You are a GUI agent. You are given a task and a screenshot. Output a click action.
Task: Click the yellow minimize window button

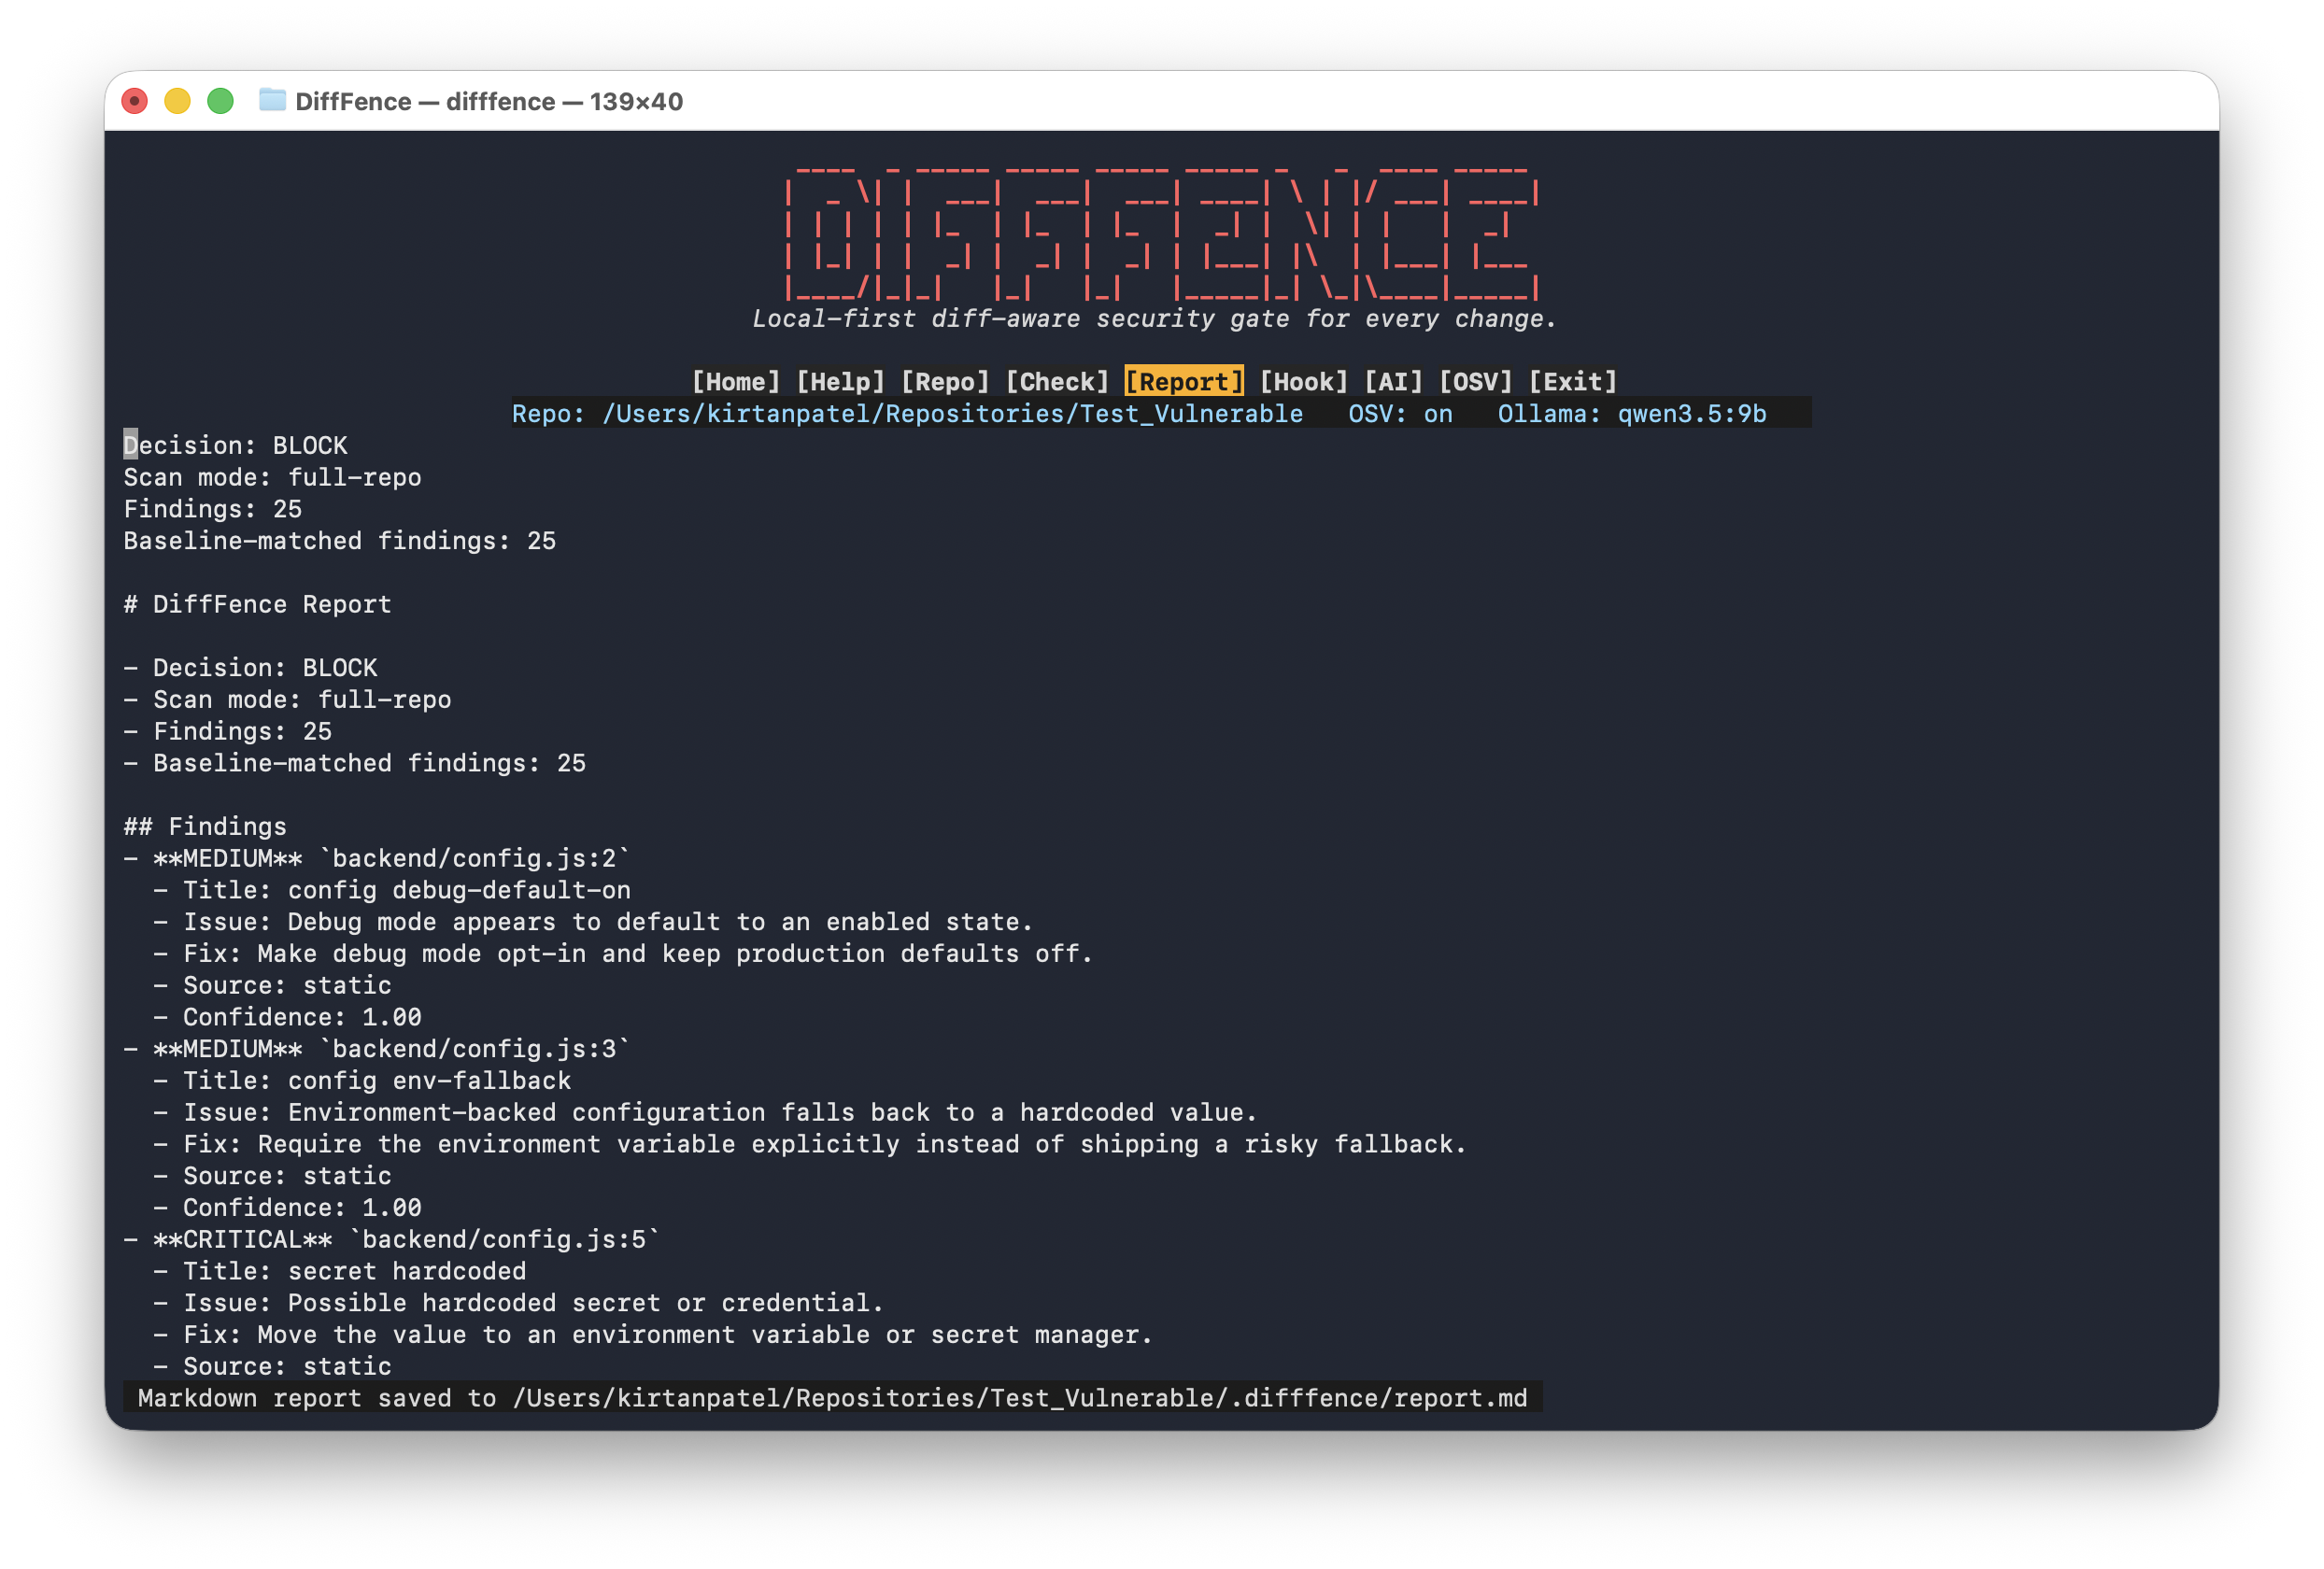click(x=177, y=101)
